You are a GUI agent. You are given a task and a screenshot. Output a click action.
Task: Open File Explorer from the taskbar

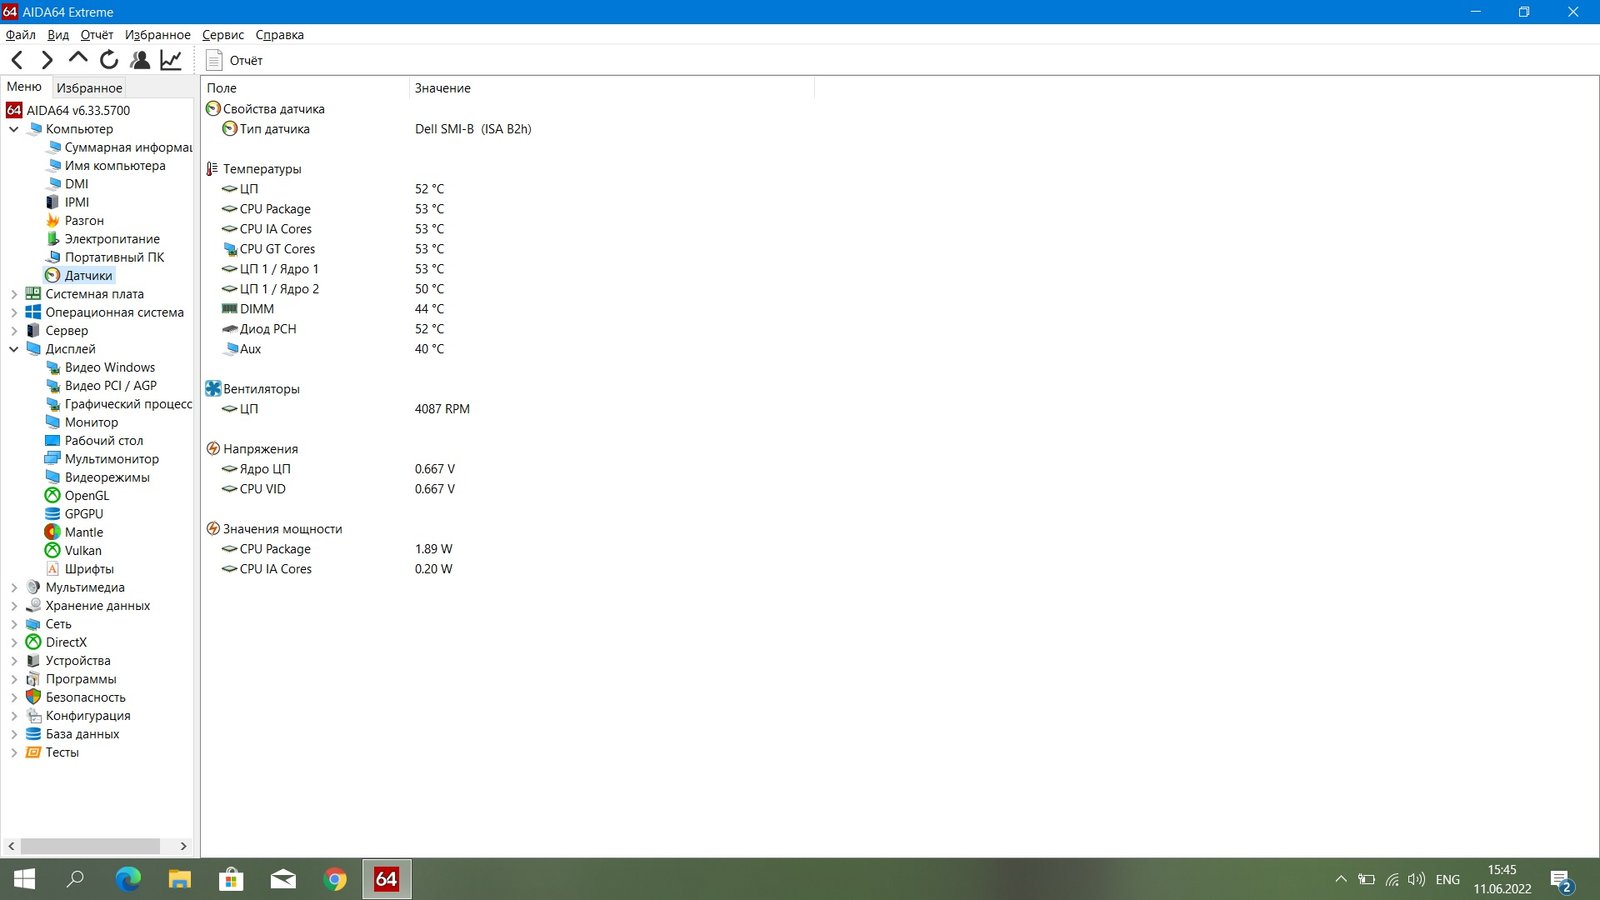tap(180, 879)
